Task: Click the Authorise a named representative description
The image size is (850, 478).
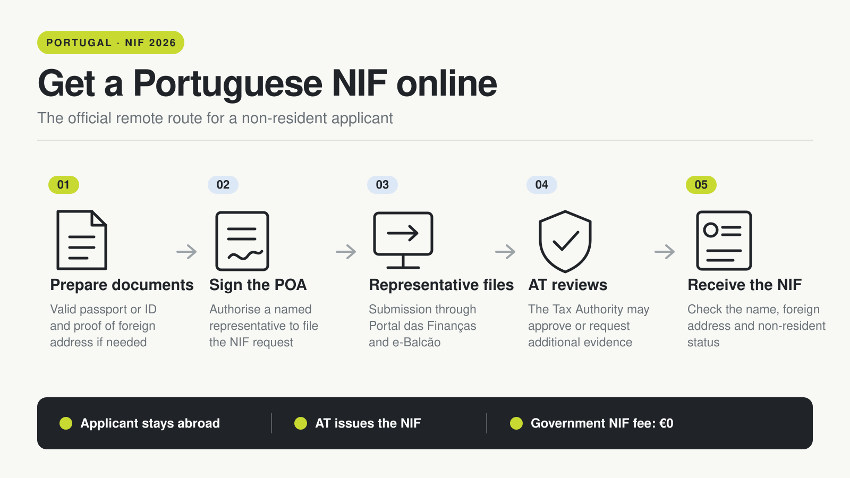Action: 263,326
